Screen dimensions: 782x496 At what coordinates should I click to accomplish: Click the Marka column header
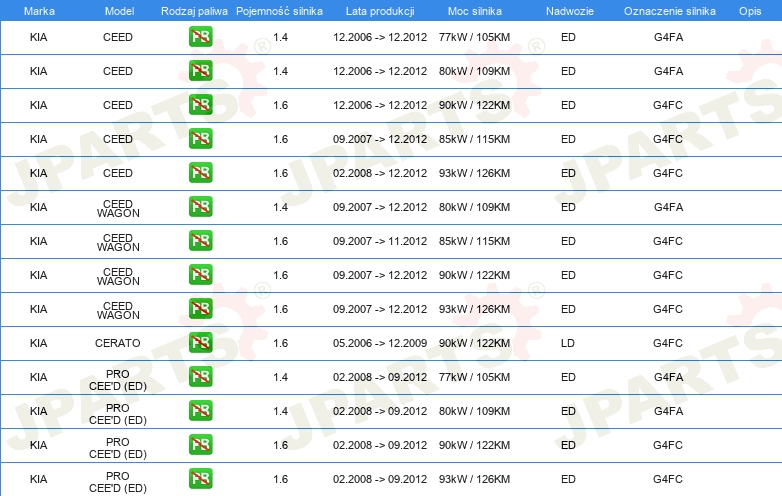(x=39, y=9)
